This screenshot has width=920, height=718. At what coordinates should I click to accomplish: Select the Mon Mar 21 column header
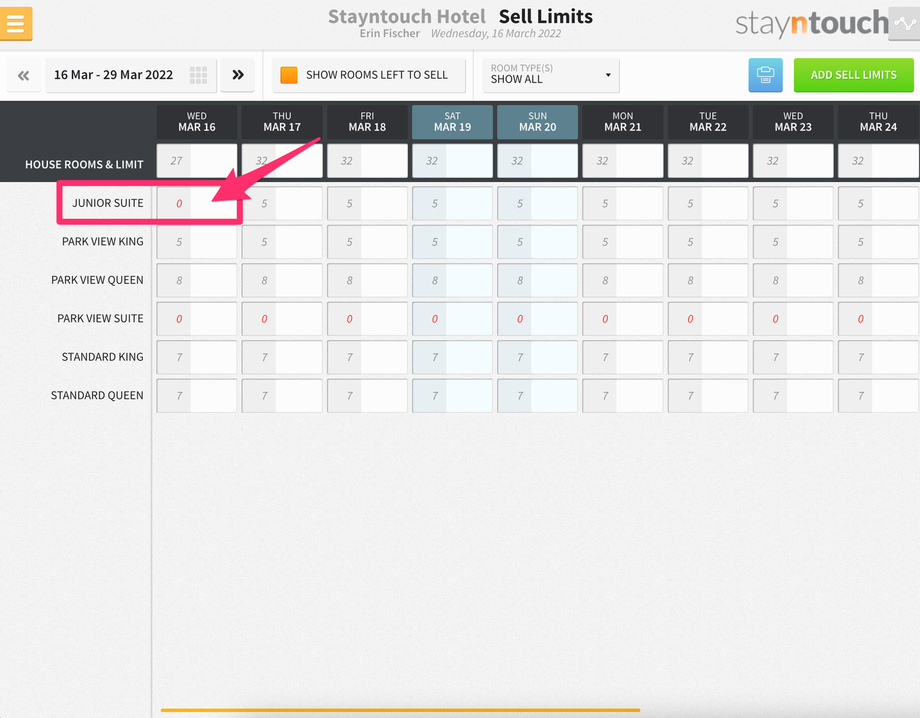[623, 122]
